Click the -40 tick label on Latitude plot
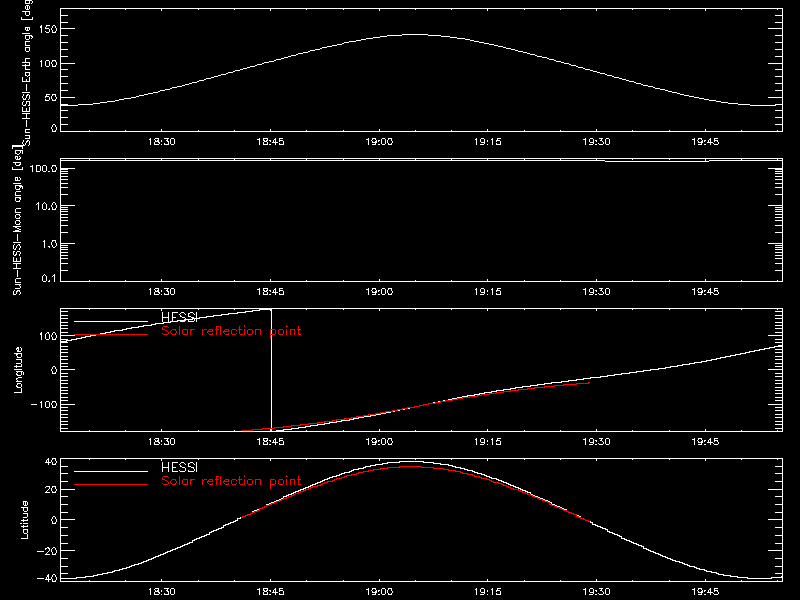The height and width of the screenshot is (600, 800). click(47, 579)
